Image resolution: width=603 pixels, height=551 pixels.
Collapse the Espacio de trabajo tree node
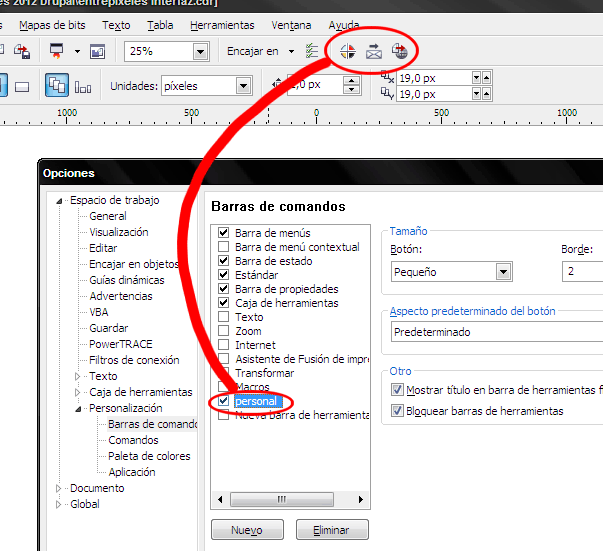(x=59, y=201)
